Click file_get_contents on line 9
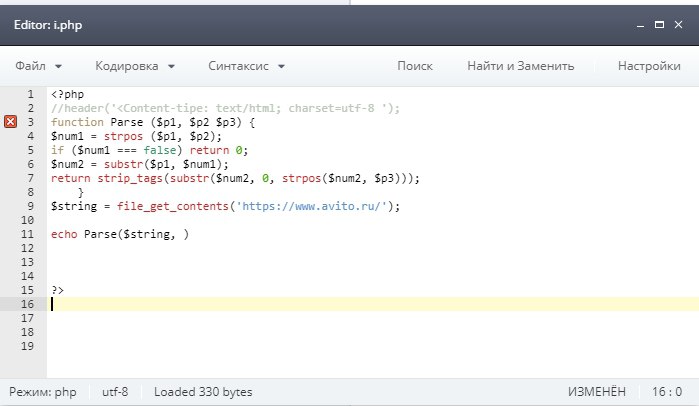 pos(173,206)
